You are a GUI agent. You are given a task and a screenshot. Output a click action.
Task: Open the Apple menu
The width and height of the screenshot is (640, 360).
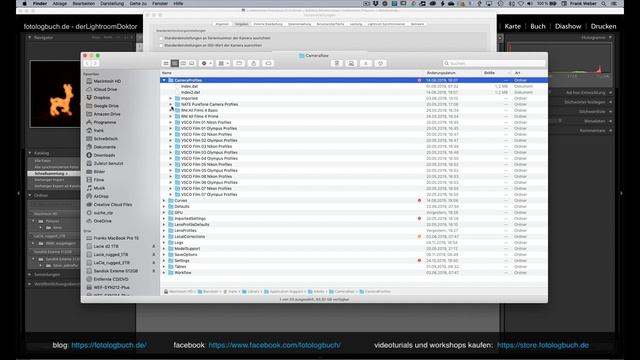pos(24,4)
